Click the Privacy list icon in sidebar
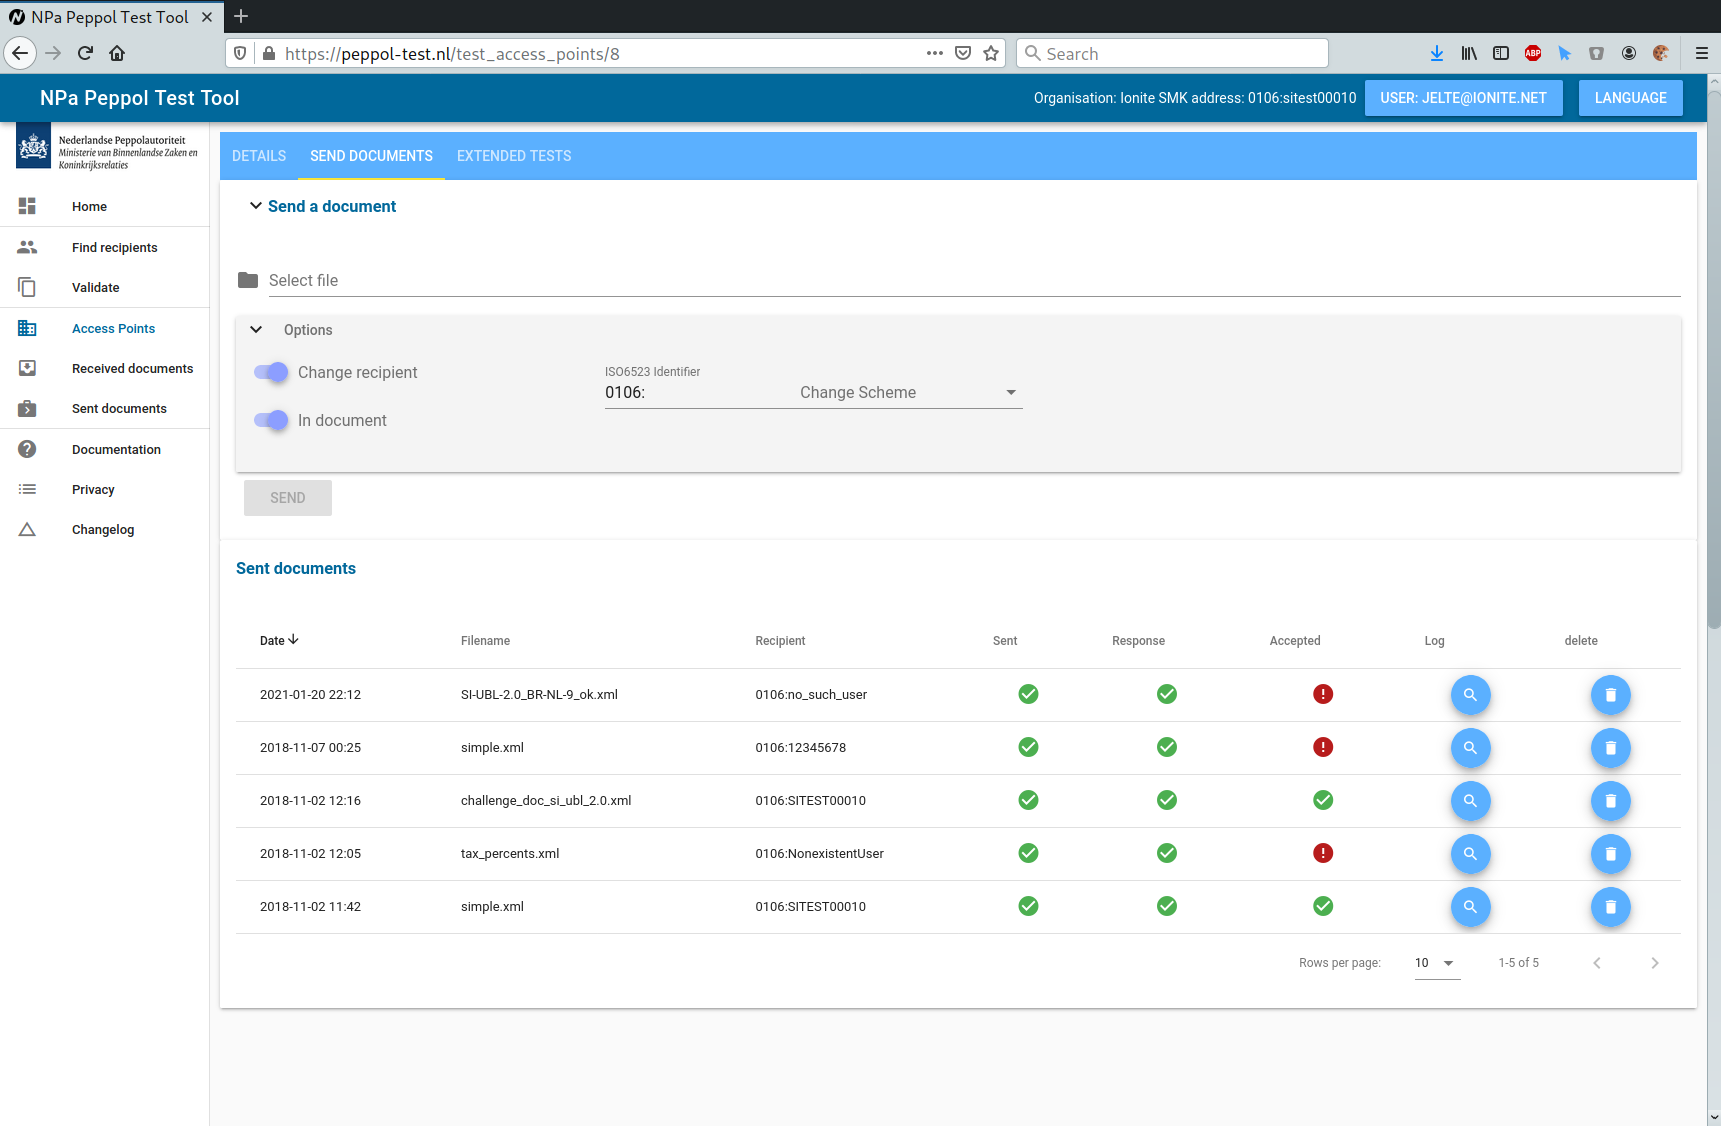This screenshot has height=1126, width=1721. [27, 489]
